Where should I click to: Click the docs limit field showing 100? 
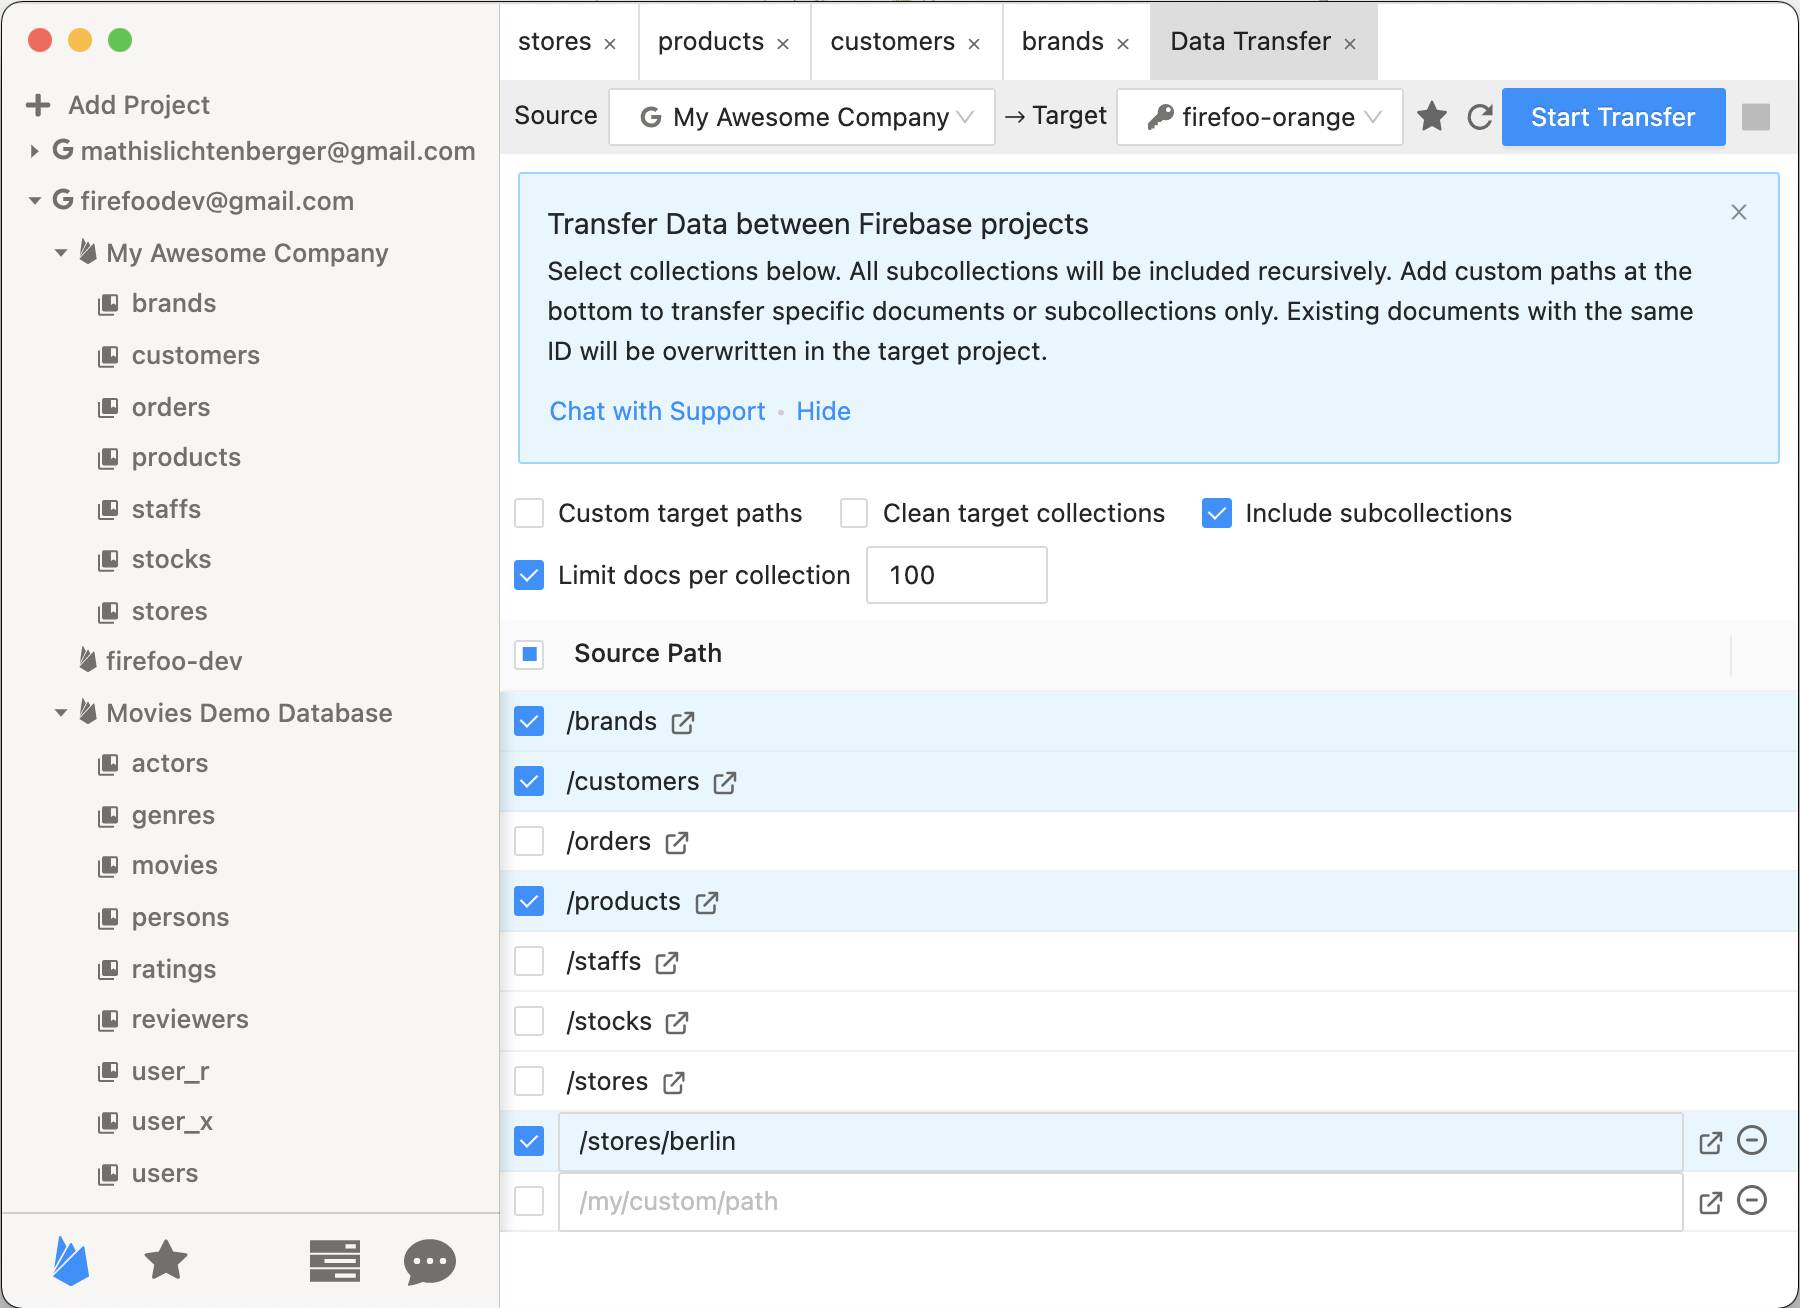[957, 575]
